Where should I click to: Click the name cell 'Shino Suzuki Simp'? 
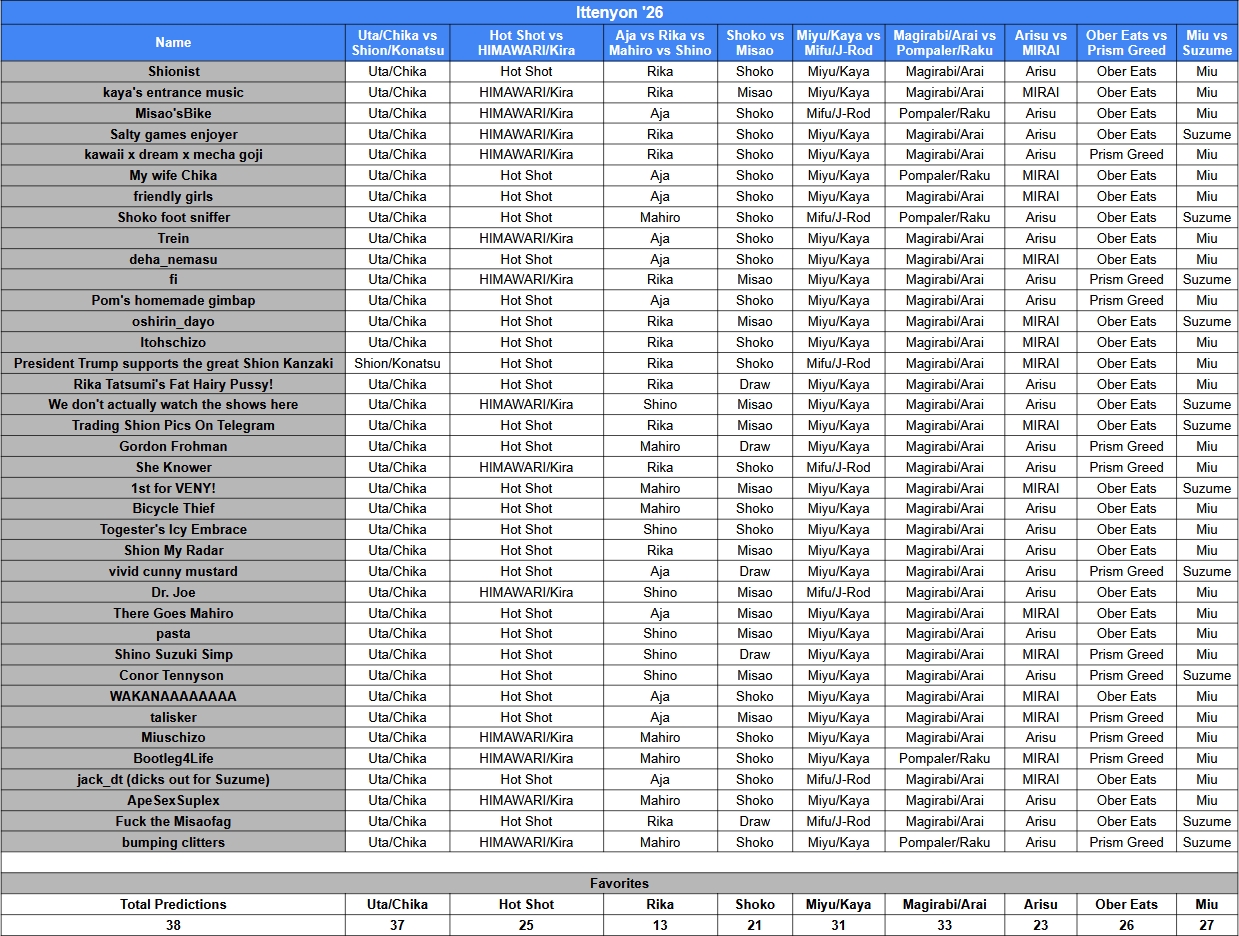pyautogui.click(x=173, y=655)
